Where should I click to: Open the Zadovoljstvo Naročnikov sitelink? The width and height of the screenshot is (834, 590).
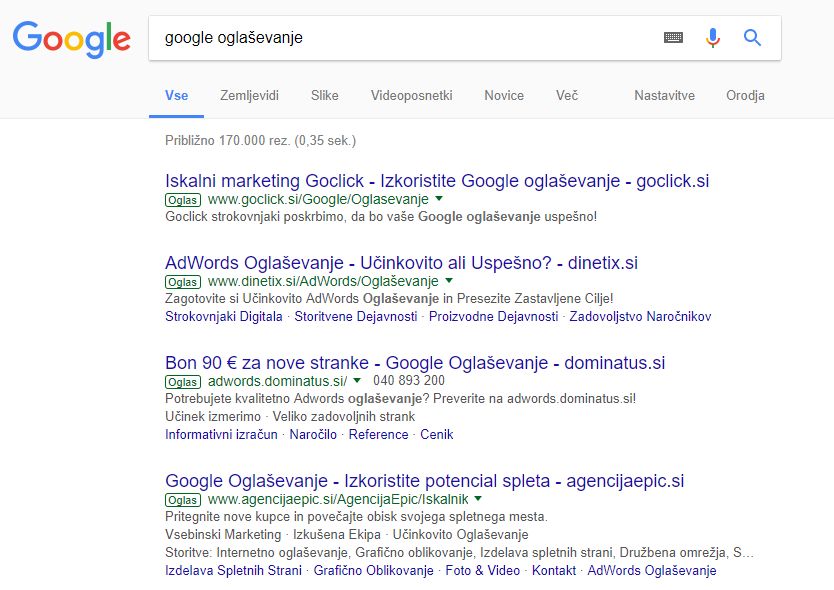(640, 317)
